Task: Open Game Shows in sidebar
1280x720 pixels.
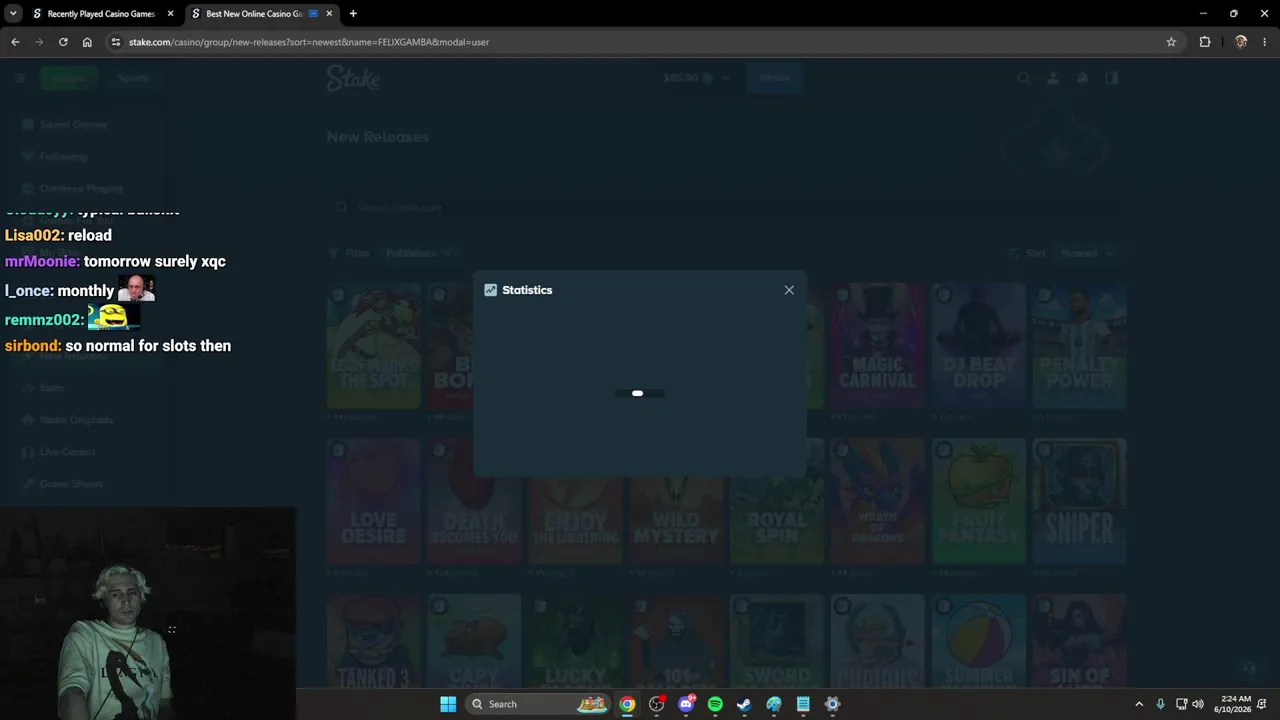Action: click(x=71, y=484)
